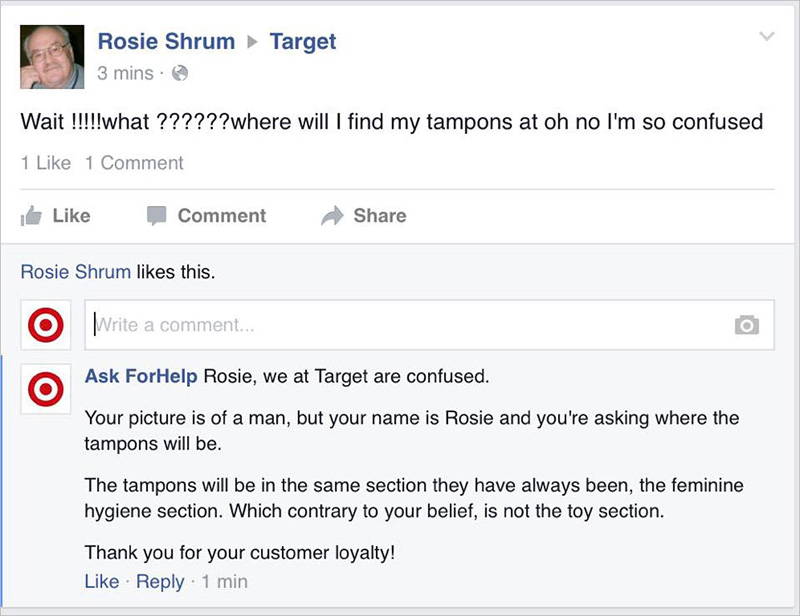Click the Write a comment field
The image size is (800, 616).
point(429,325)
